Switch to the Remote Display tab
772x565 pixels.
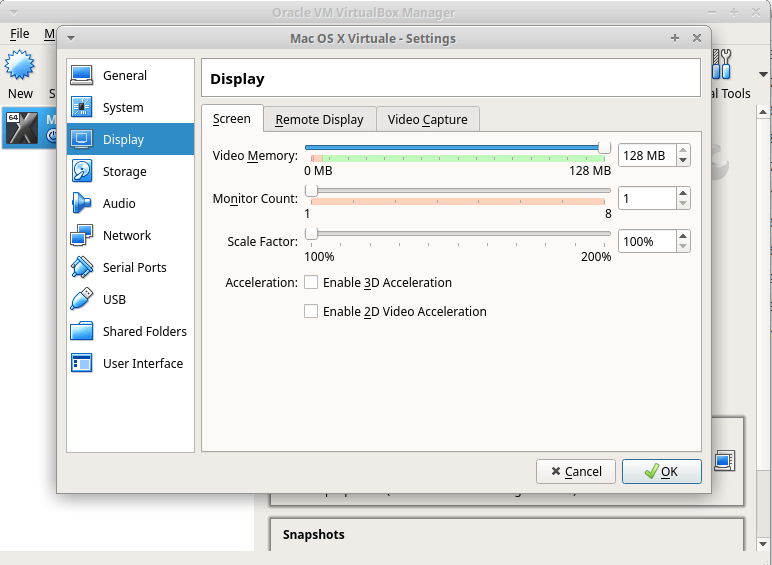tap(320, 120)
